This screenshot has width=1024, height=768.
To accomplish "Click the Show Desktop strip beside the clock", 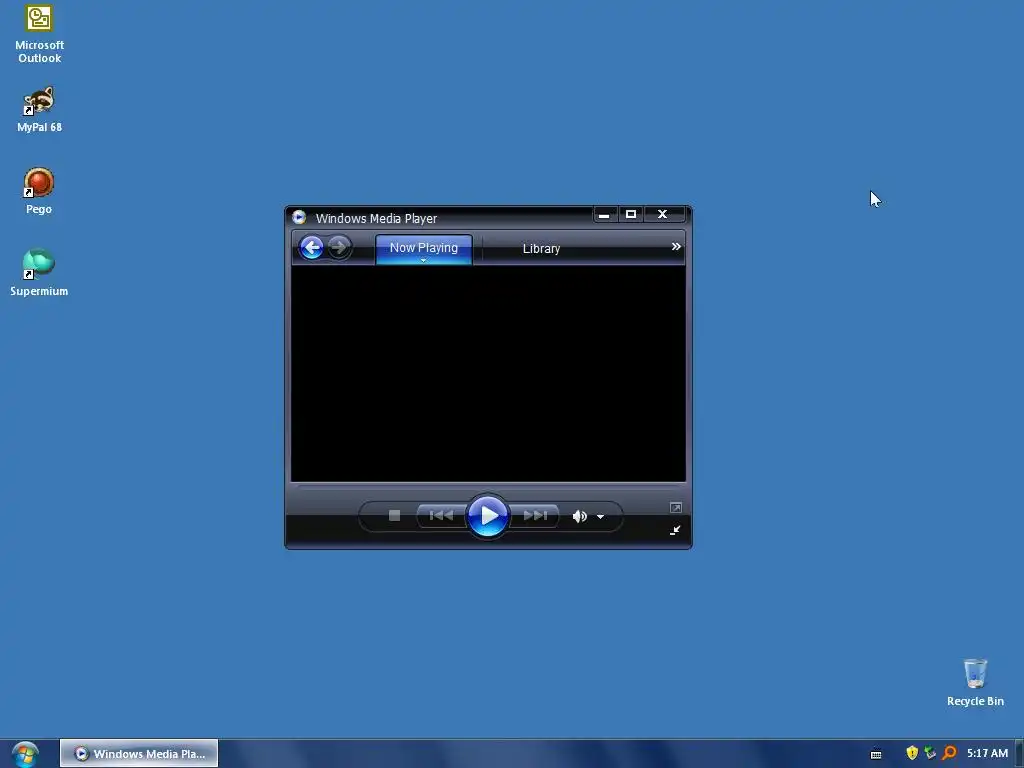I will pos(1019,754).
